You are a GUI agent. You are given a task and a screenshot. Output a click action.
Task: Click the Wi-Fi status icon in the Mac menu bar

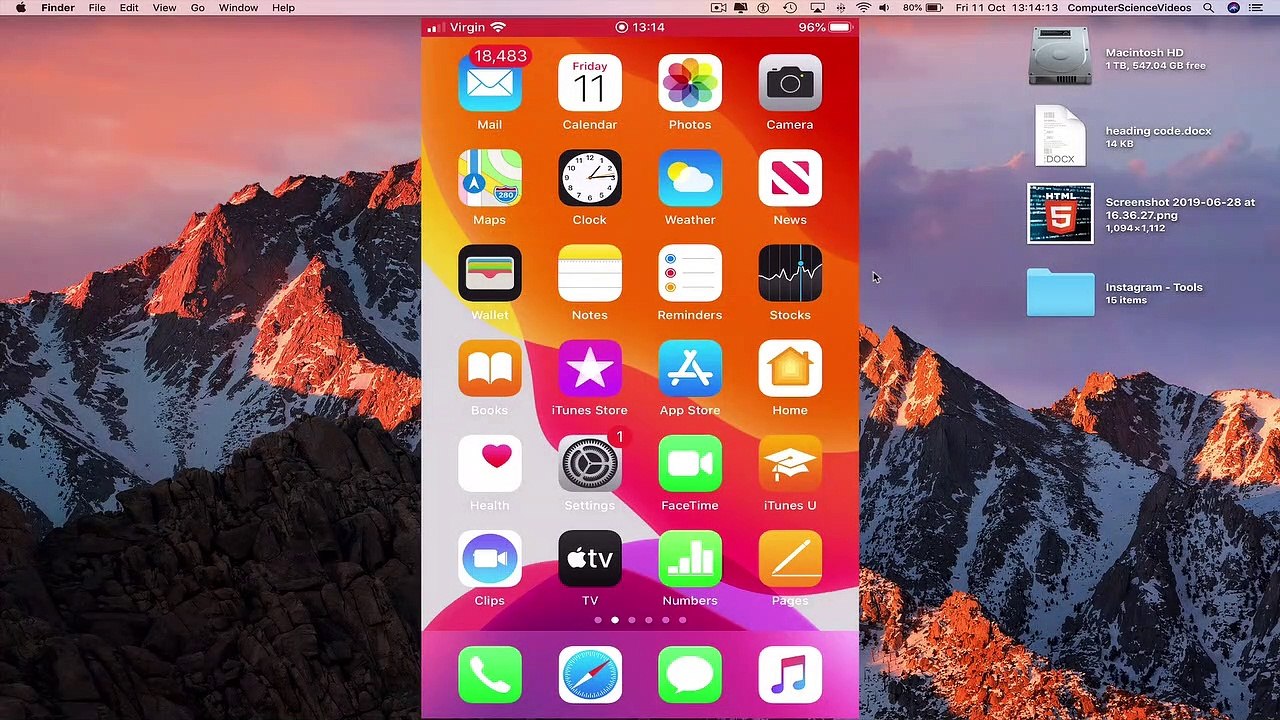pyautogui.click(x=863, y=8)
